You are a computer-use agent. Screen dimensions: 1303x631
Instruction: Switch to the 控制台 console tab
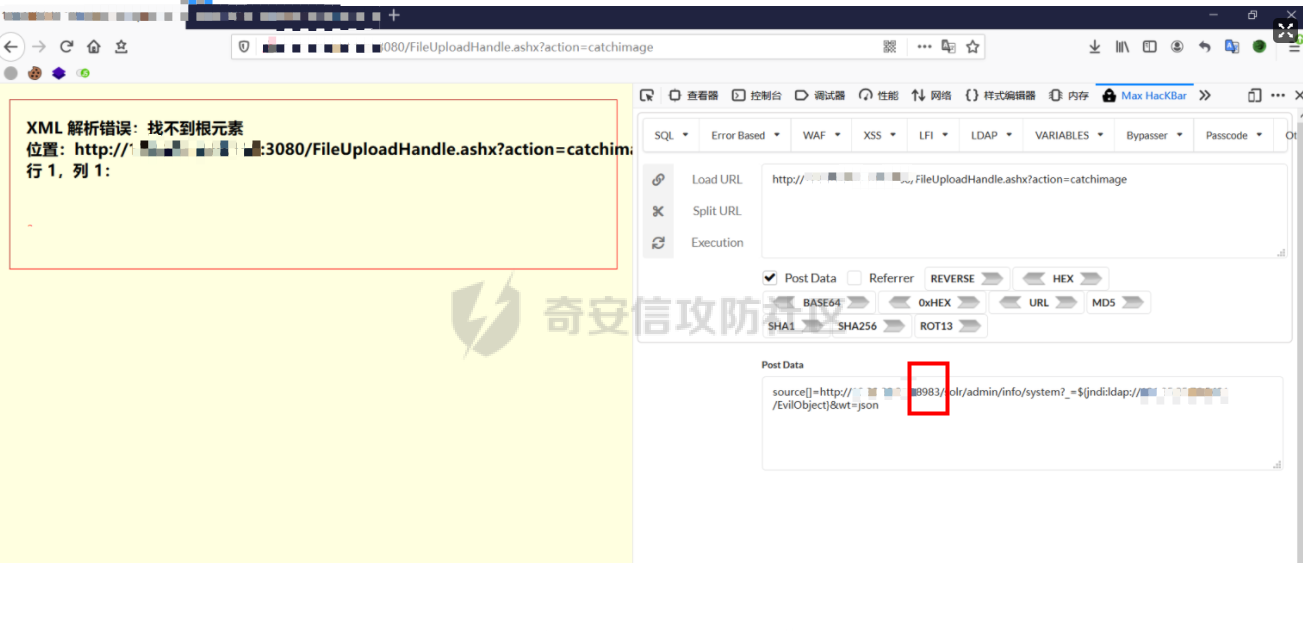tap(757, 96)
